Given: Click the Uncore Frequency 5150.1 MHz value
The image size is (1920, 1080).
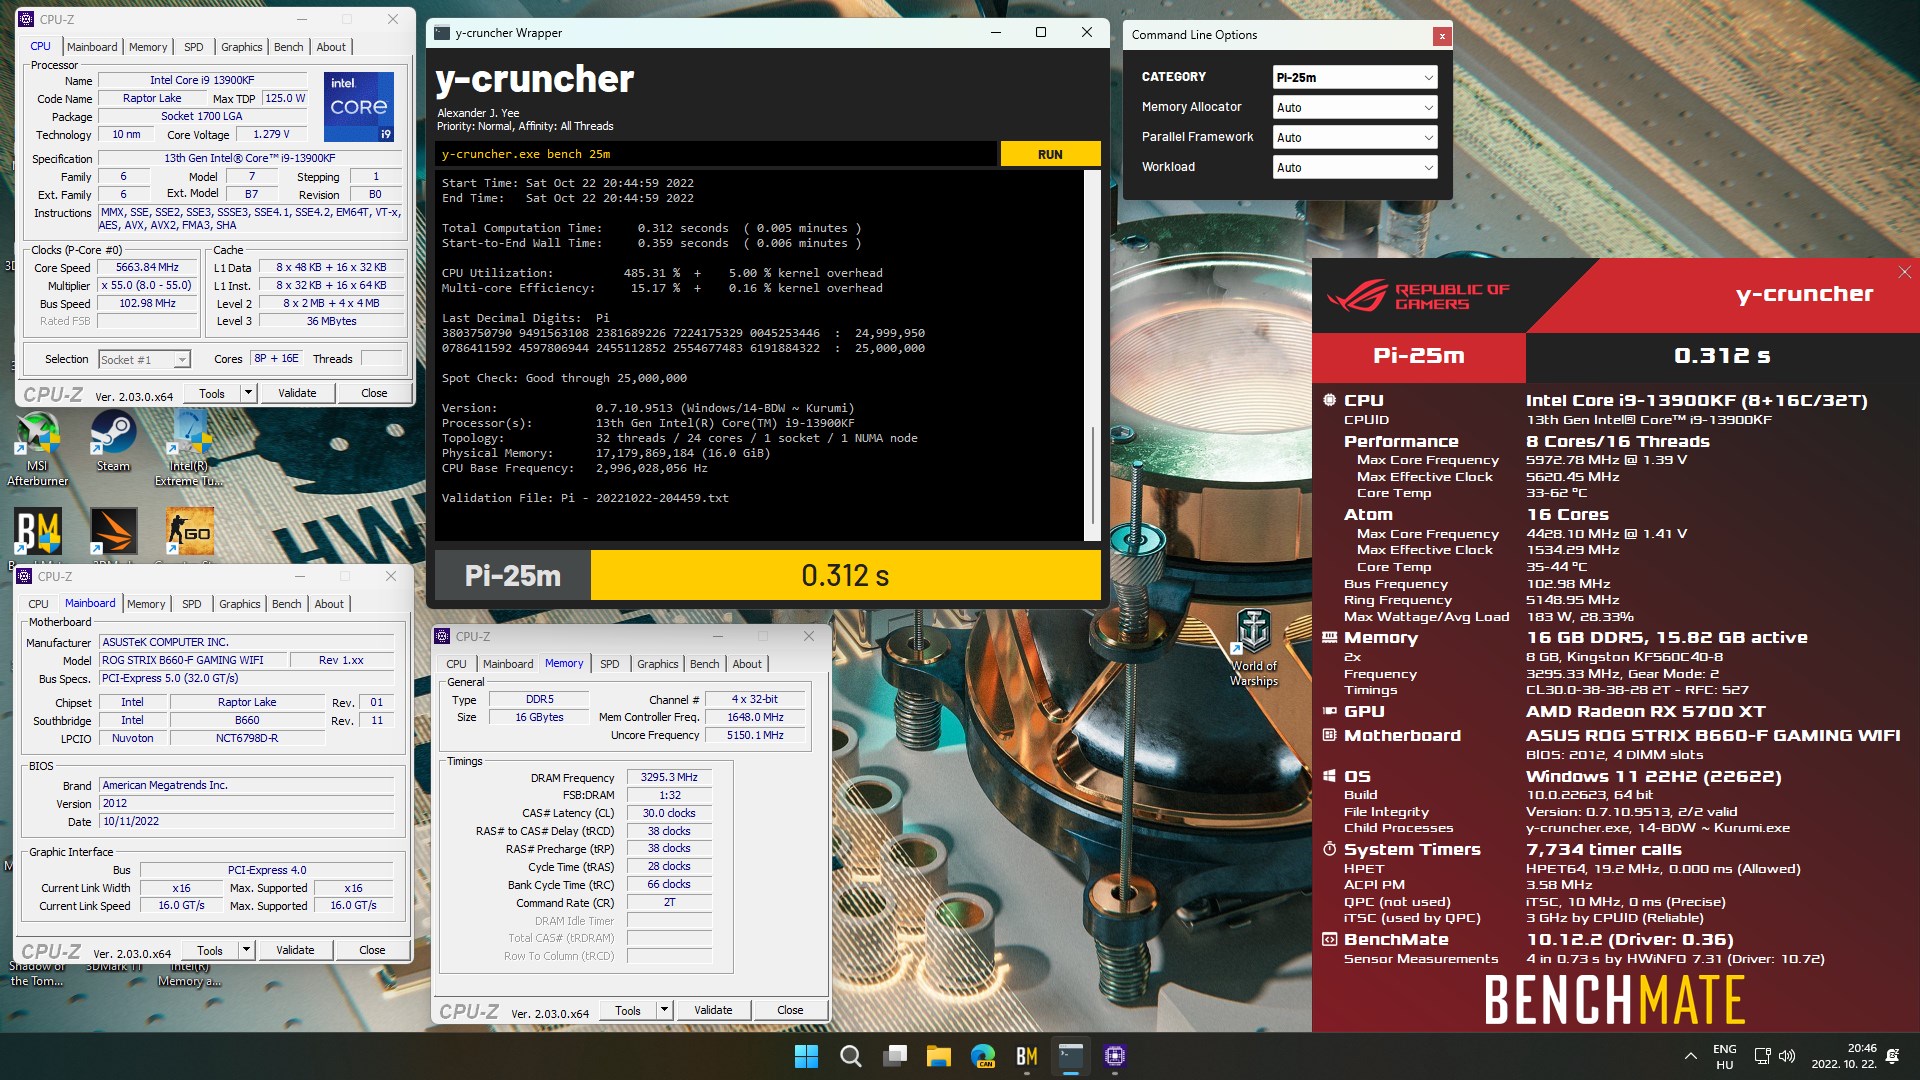Looking at the screenshot, I should pos(755,735).
